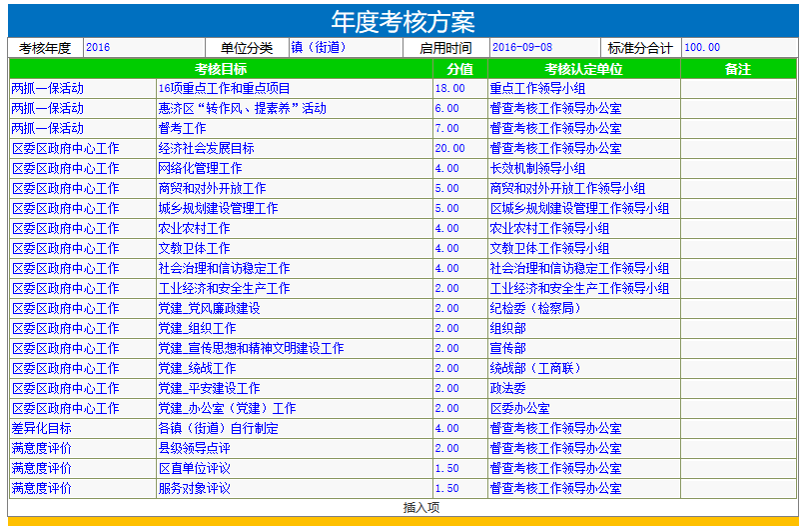Click the 分值 column header
Image resolution: width=803 pixels, height=526 pixels.
[x=460, y=69]
